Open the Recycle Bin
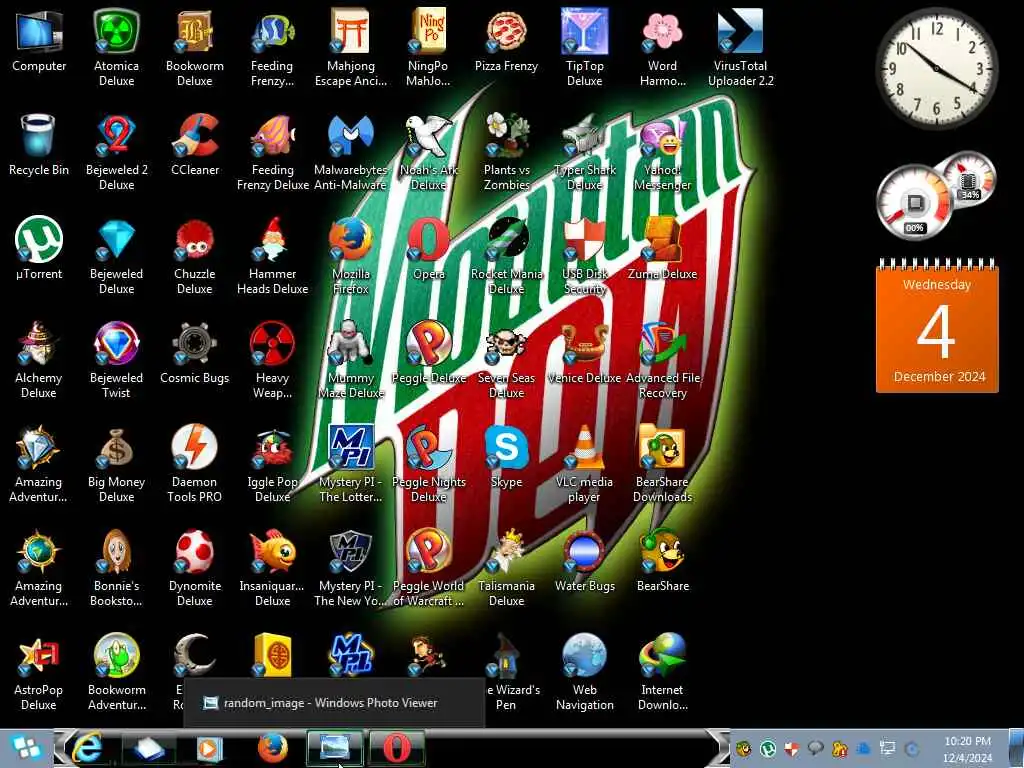Image resolution: width=1024 pixels, height=768 pixels. tap(39, 145)
